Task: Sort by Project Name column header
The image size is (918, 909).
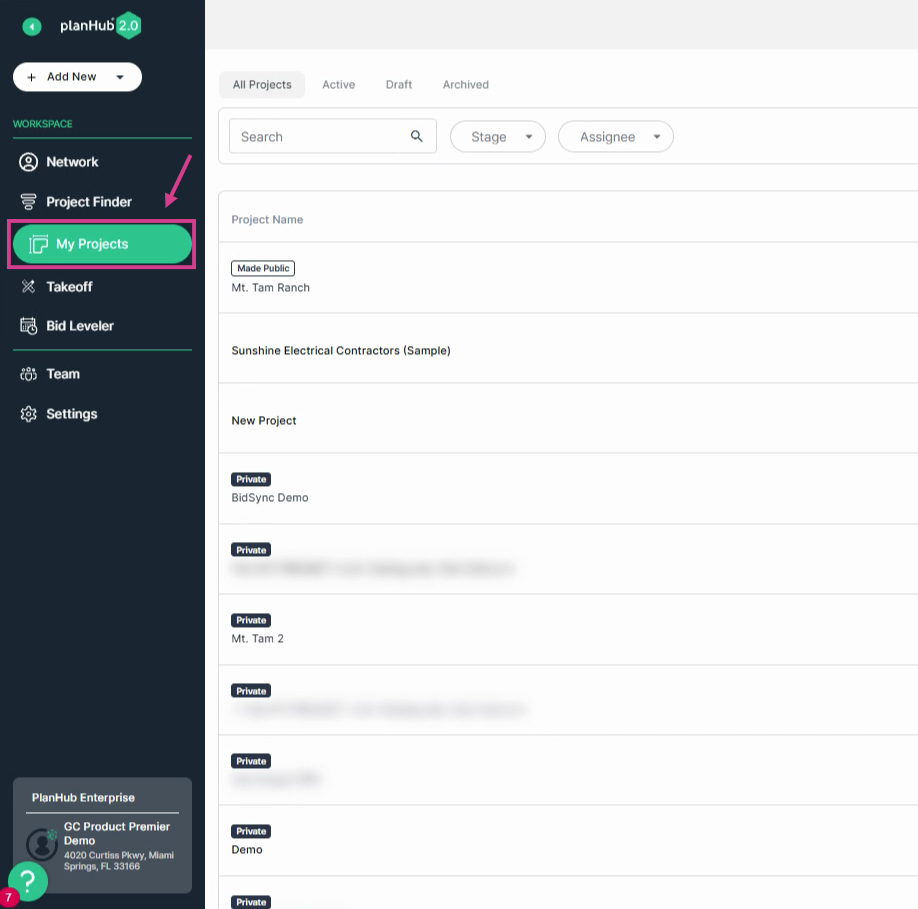Action: 267,219
